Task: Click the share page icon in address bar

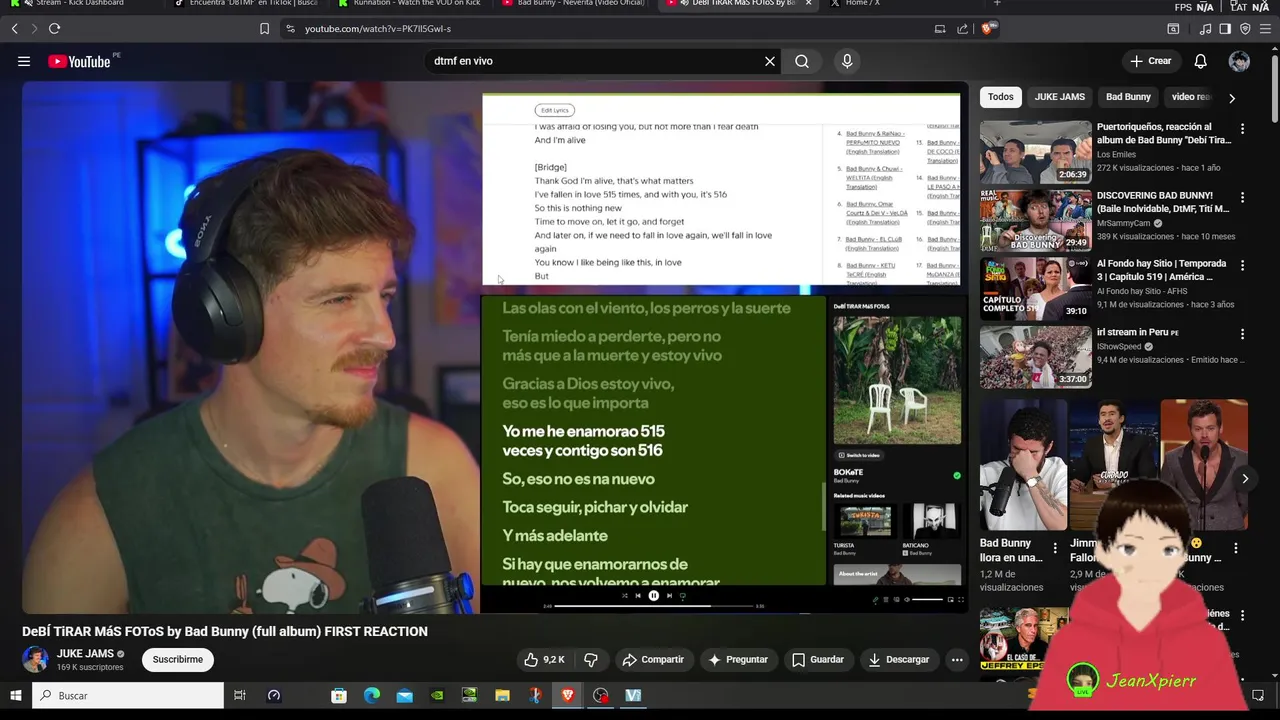Action: [962, 29]
